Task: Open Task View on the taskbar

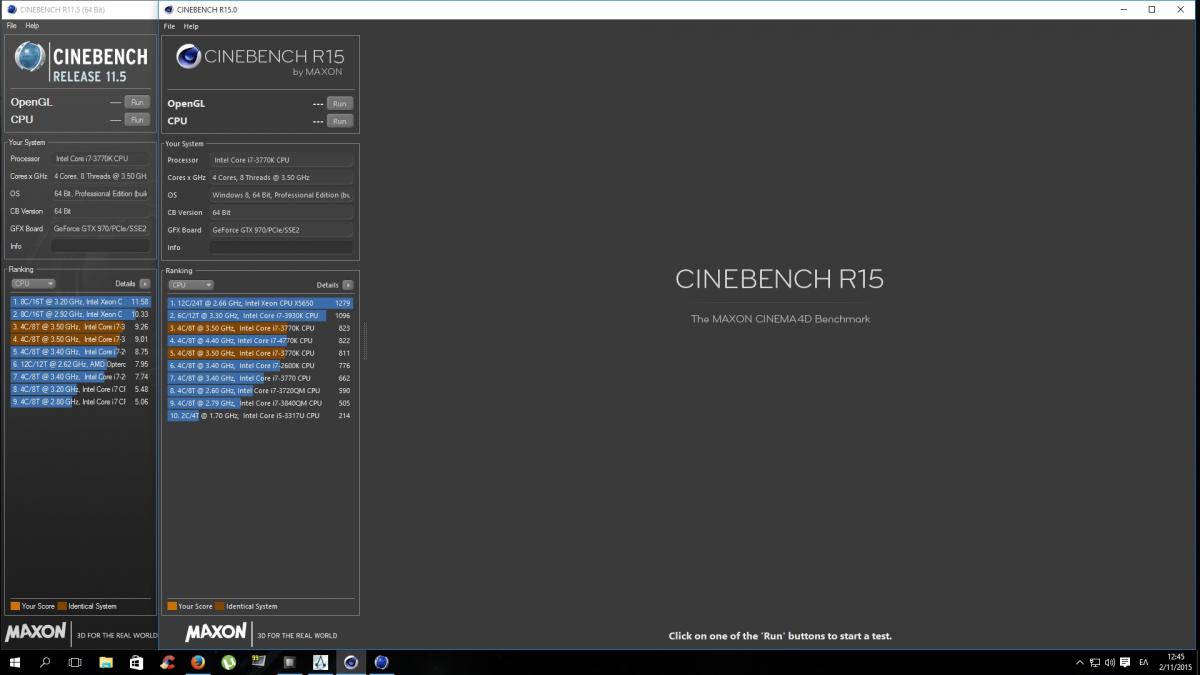Action: point(75,662)
